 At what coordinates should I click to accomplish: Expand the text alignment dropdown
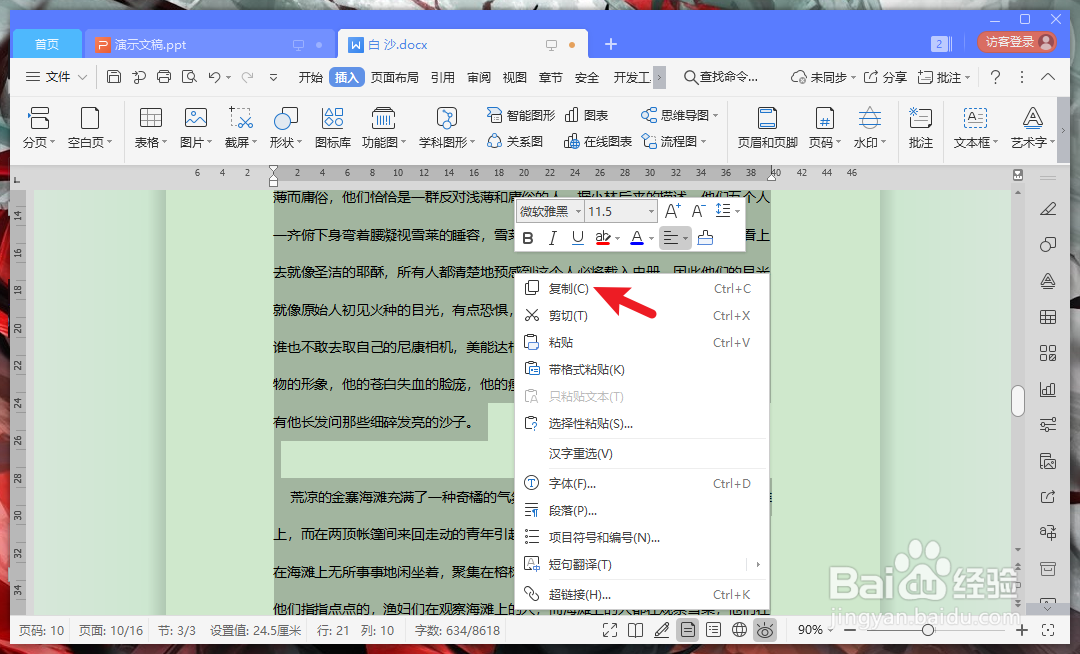685,239
